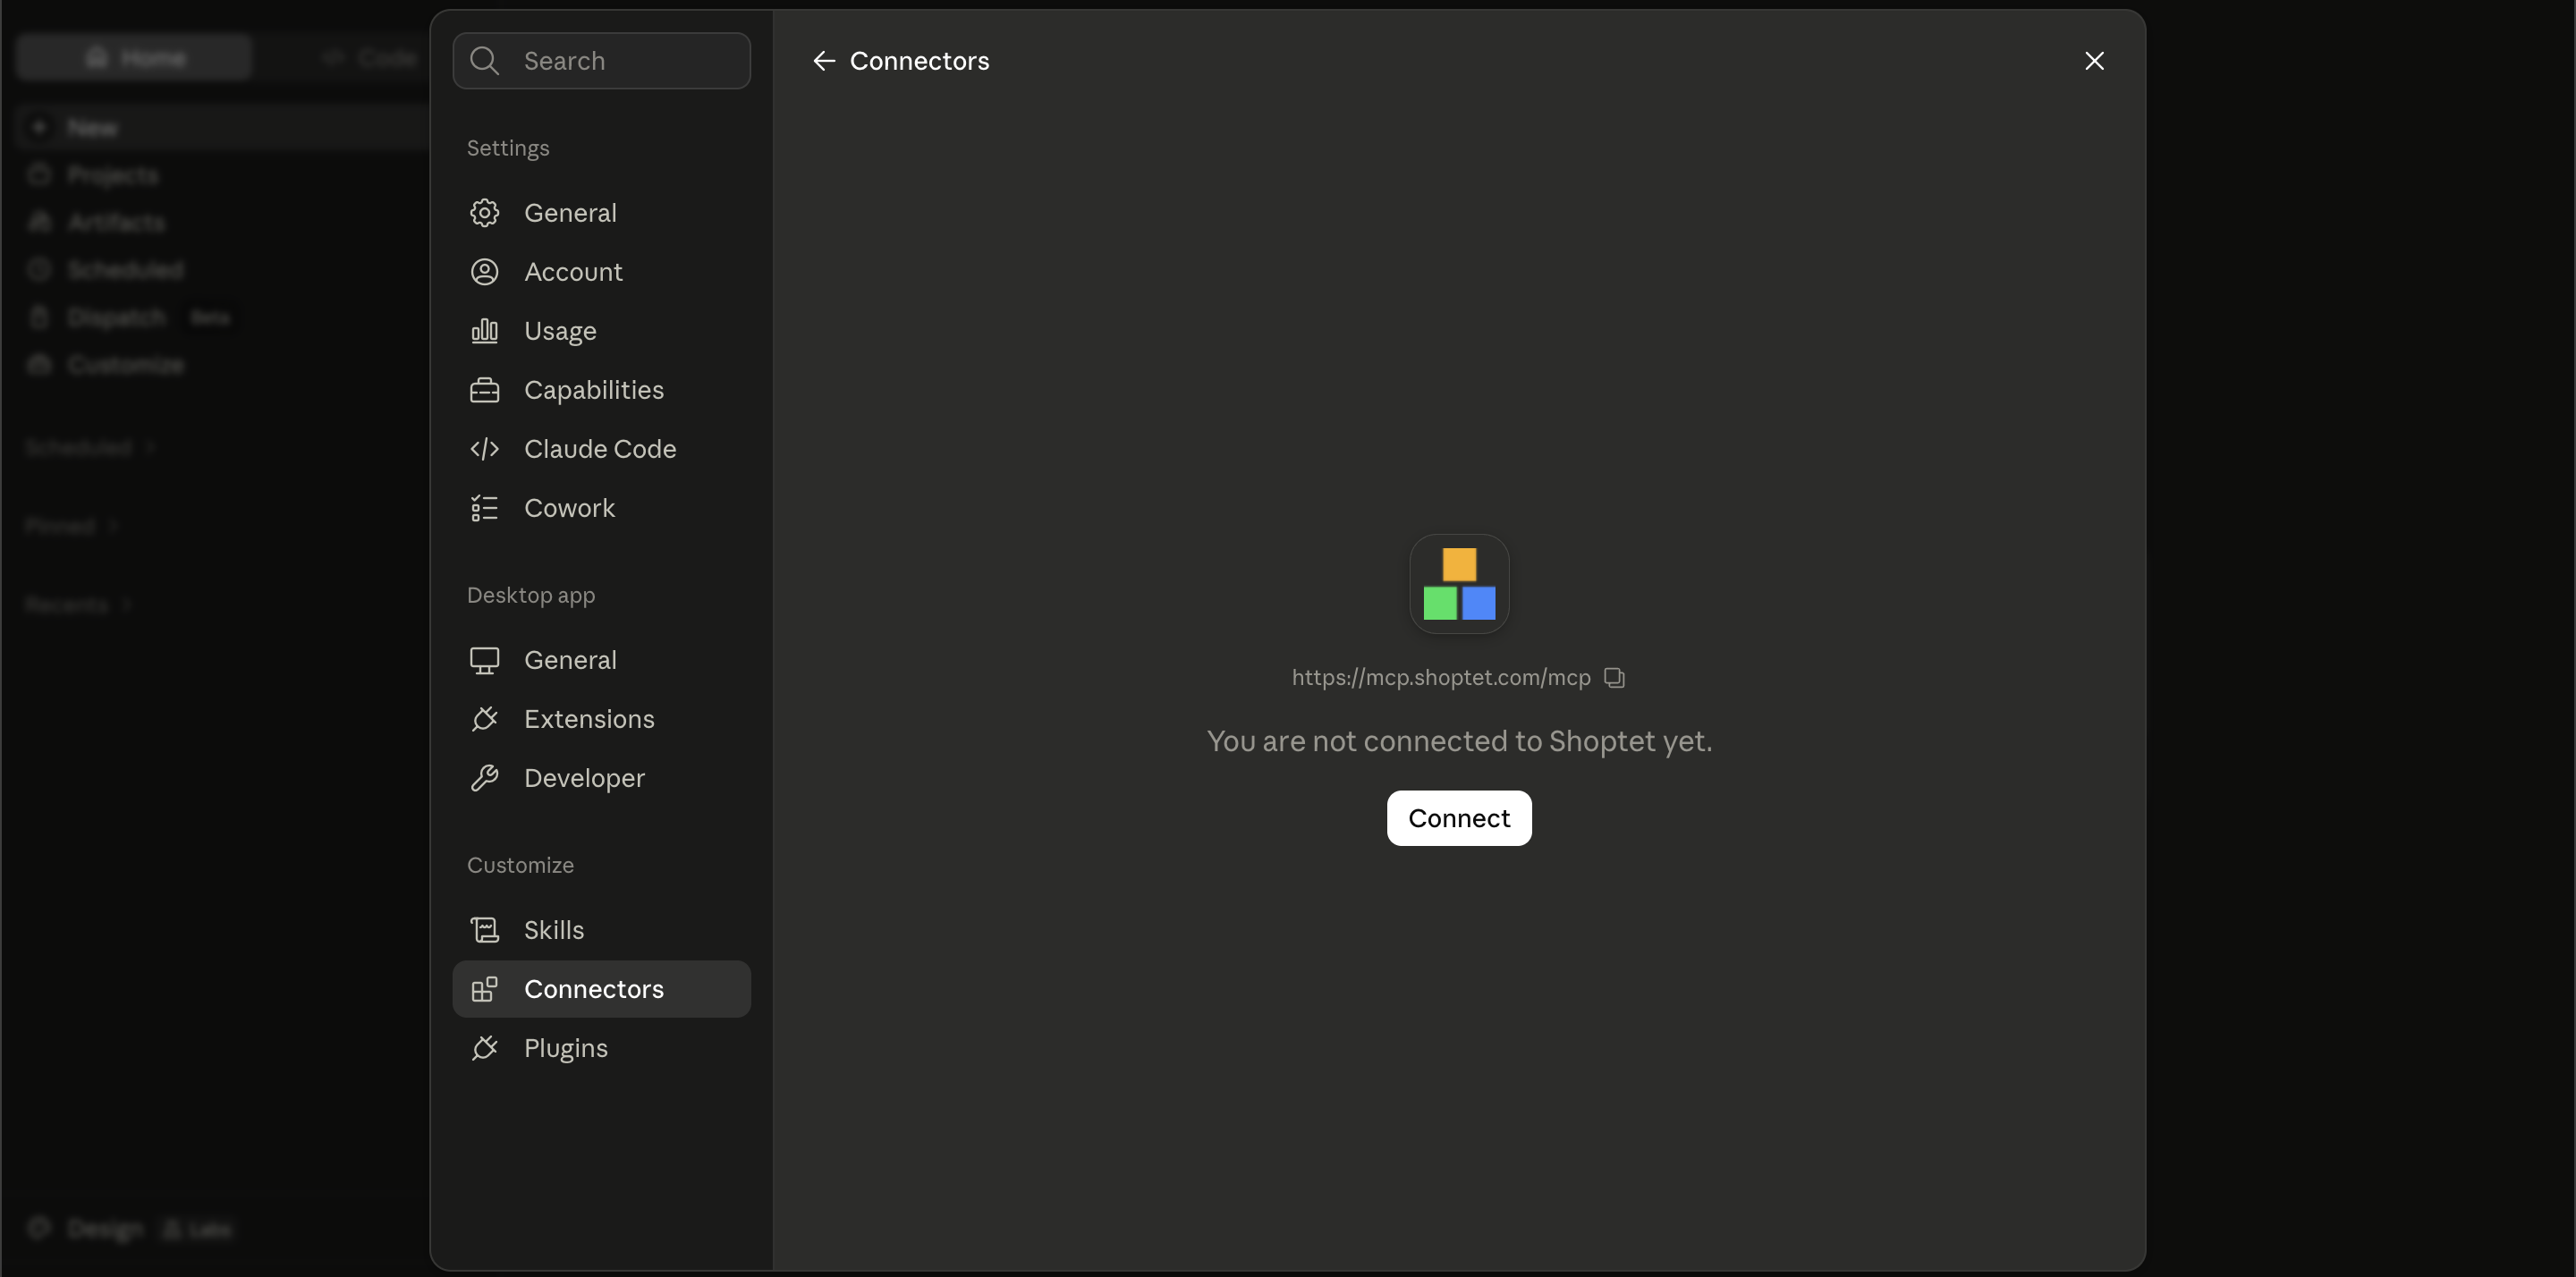Open the Cowork section
Image resolution: width=2576 pixels, height=1277 pixels.
(601, 508)
